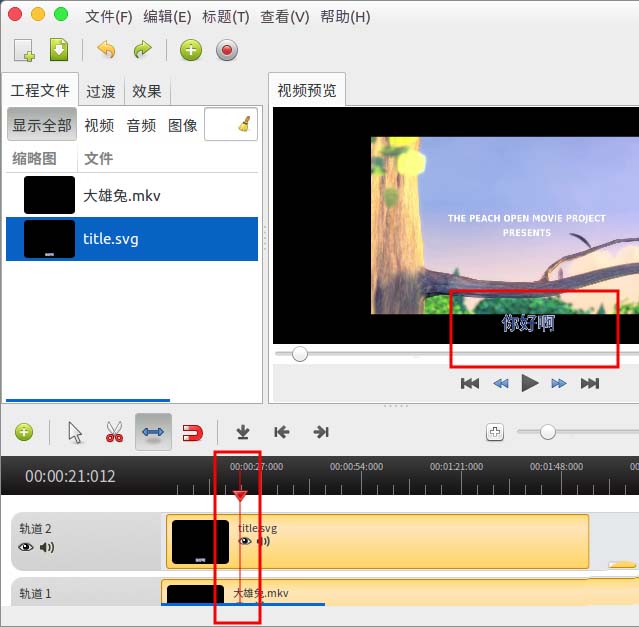
Task: Toggle visibility eye on 轨道 2
Action: pyautogui.click(x=26, y=547)
